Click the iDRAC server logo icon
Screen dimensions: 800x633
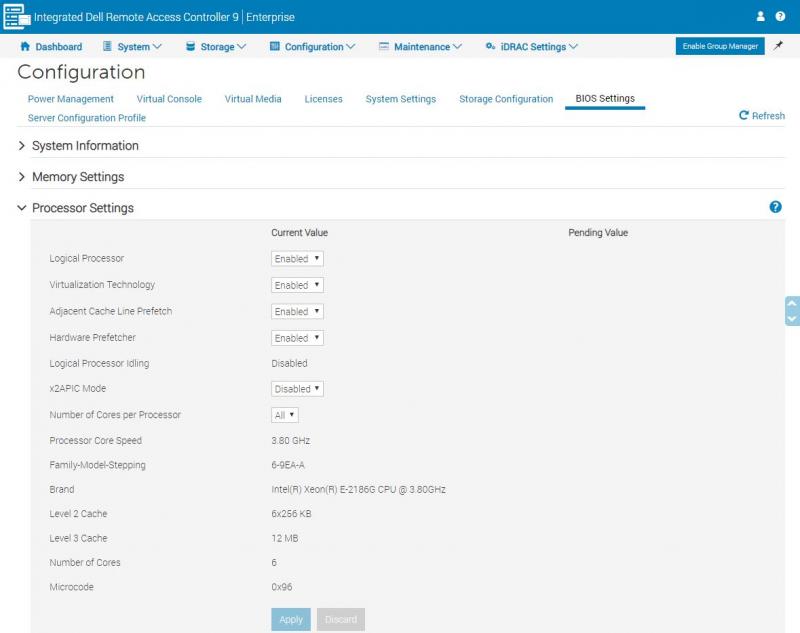coord(16,17)
